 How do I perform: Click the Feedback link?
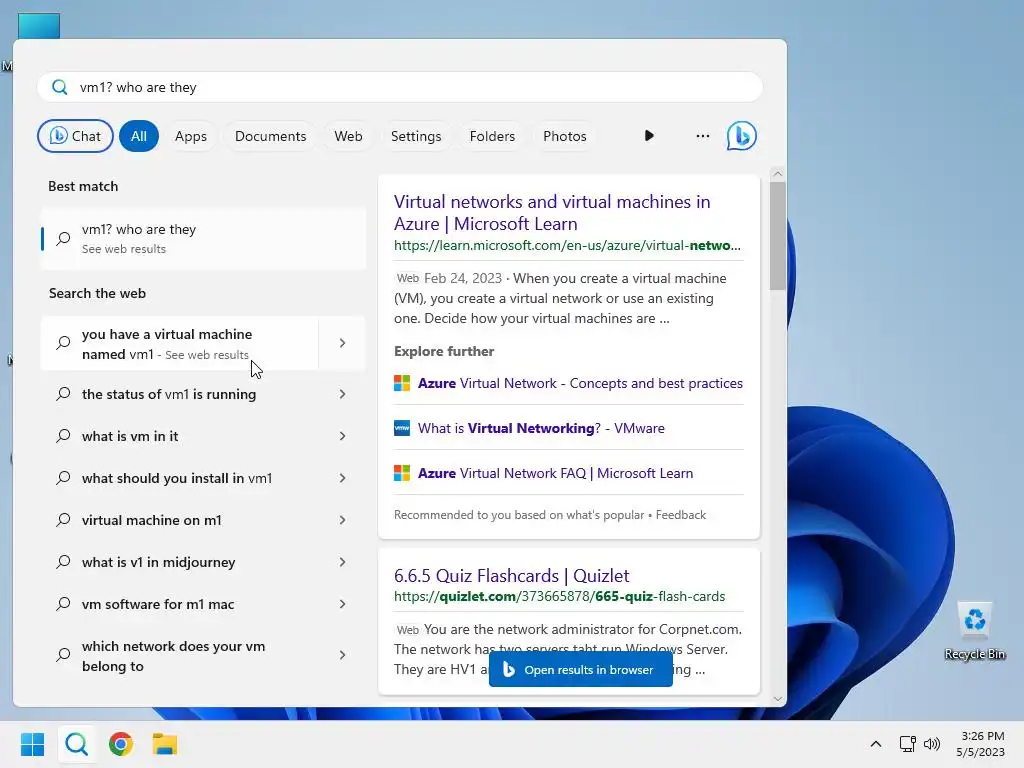pyautogui.click(x=680, y=515)
